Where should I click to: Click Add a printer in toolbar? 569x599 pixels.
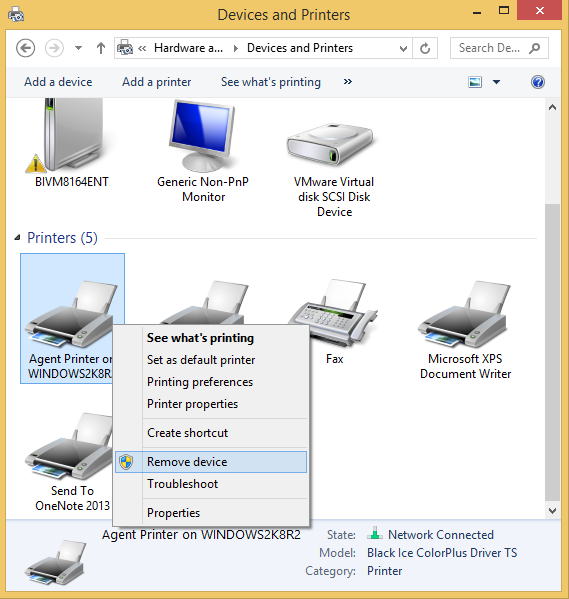pyautogui.click(x=156, y=82)
